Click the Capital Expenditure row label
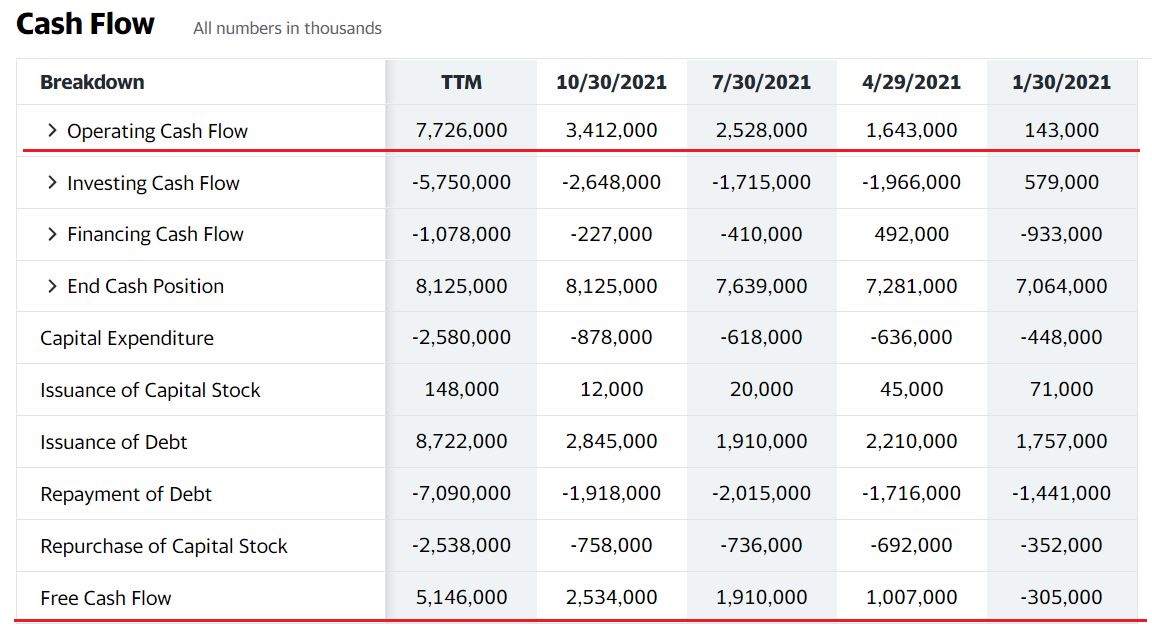 tap(126, 339)
